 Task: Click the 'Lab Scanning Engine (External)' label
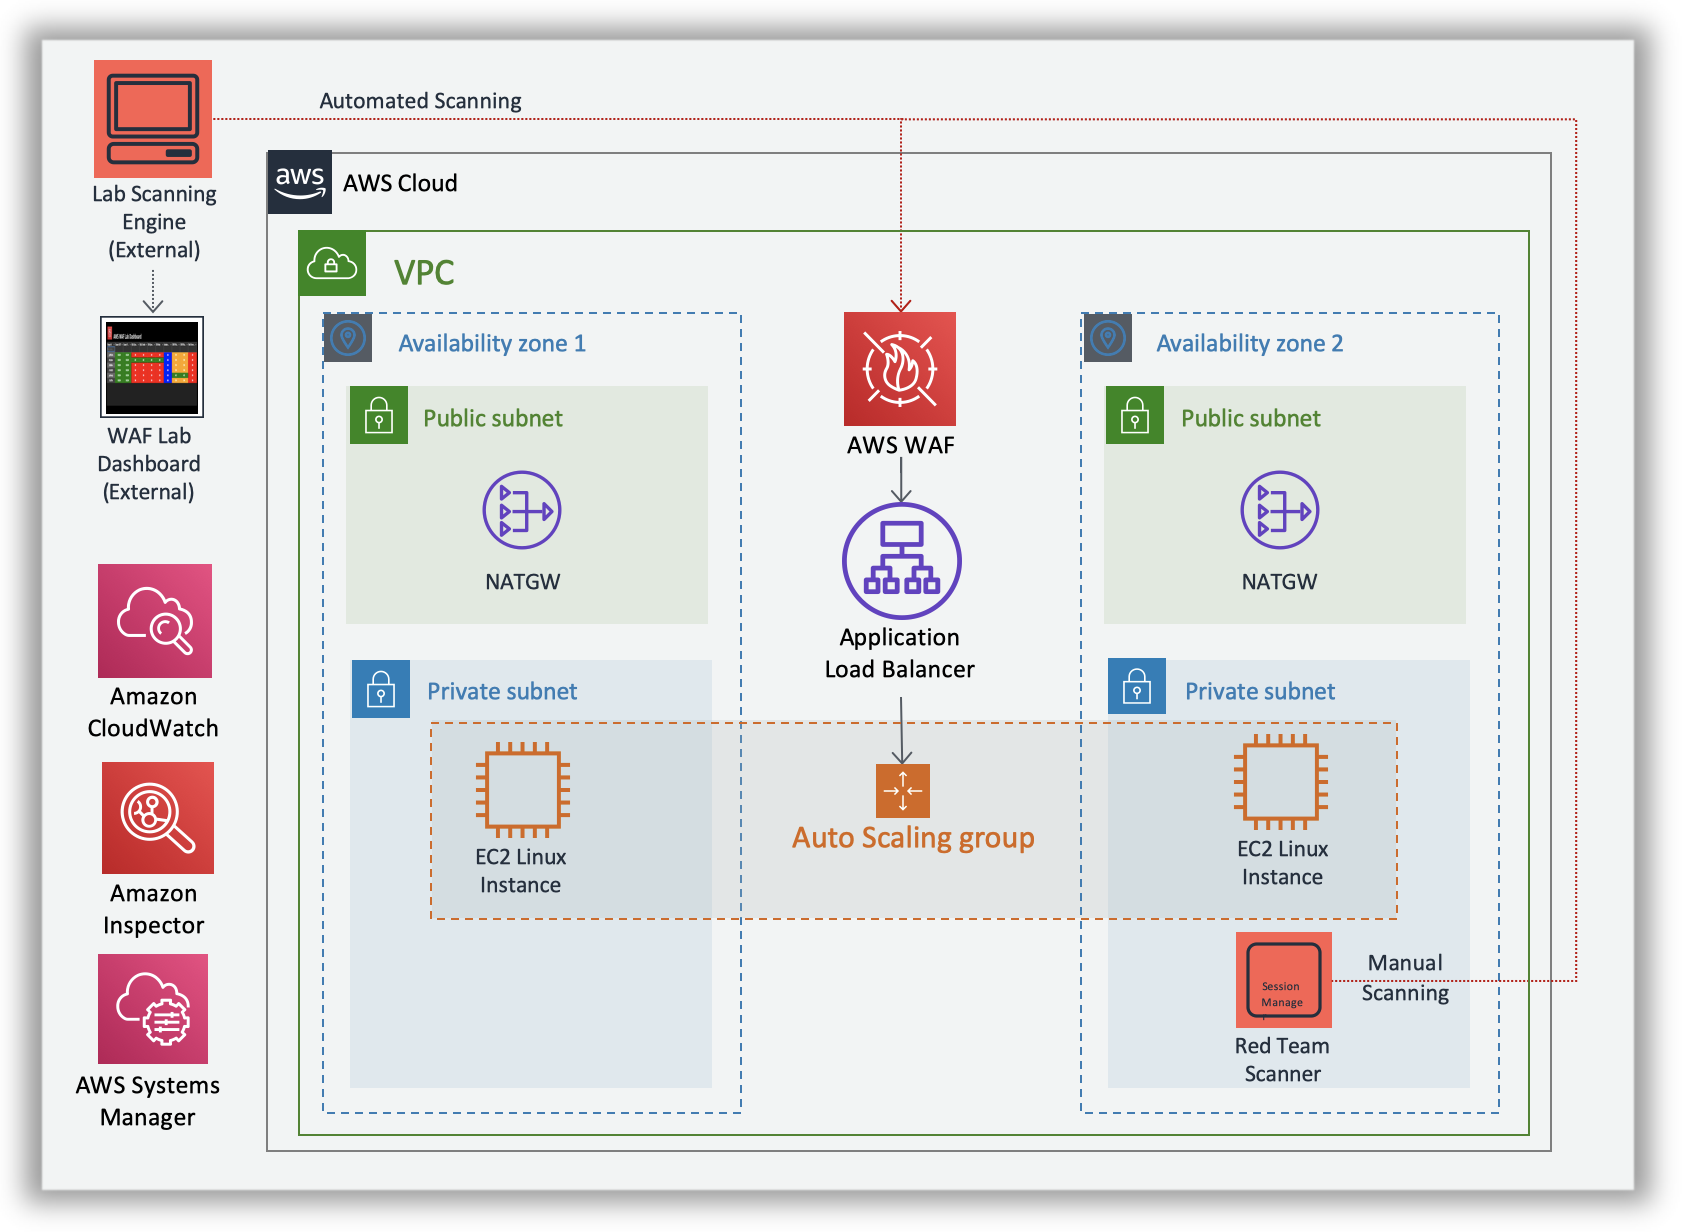click(x=154, y=222)
